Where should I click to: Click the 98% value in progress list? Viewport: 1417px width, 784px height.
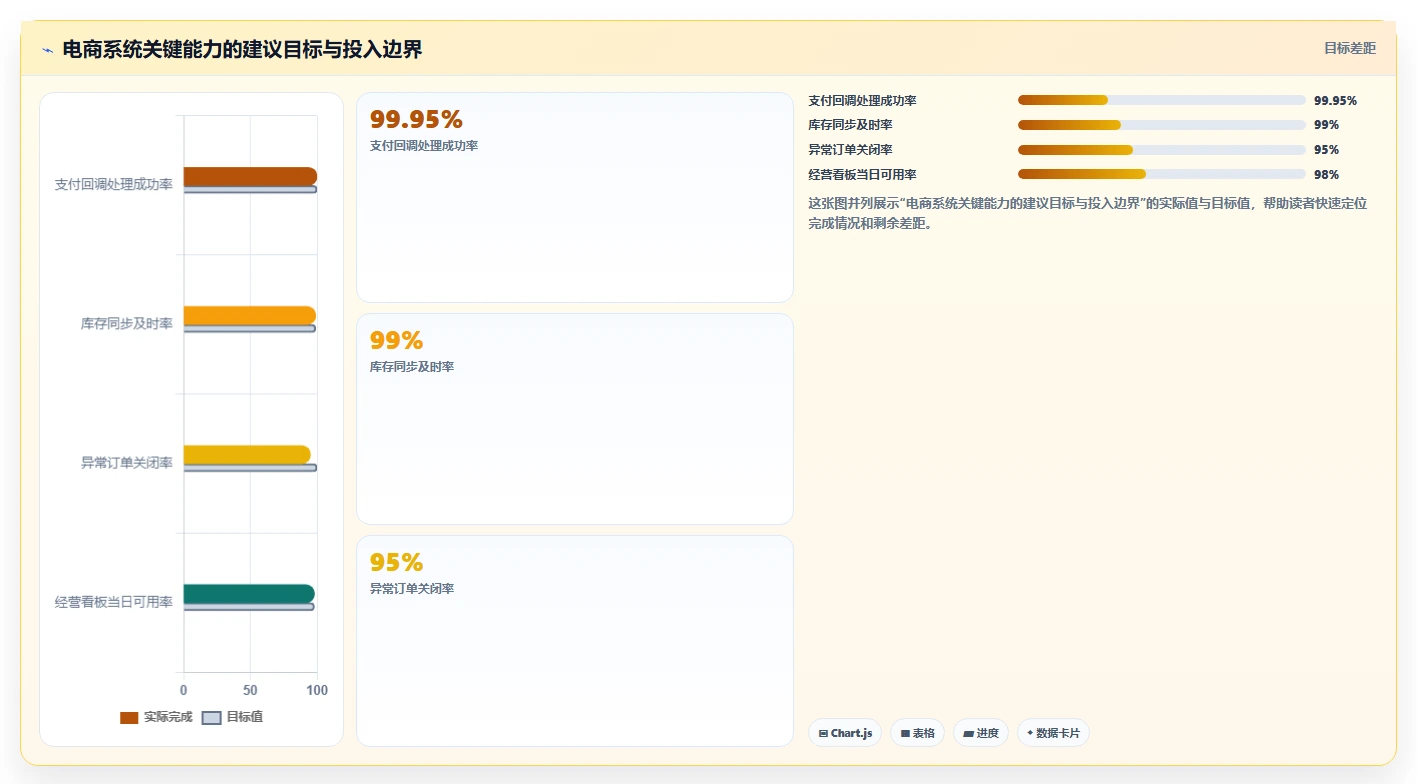1326,175
